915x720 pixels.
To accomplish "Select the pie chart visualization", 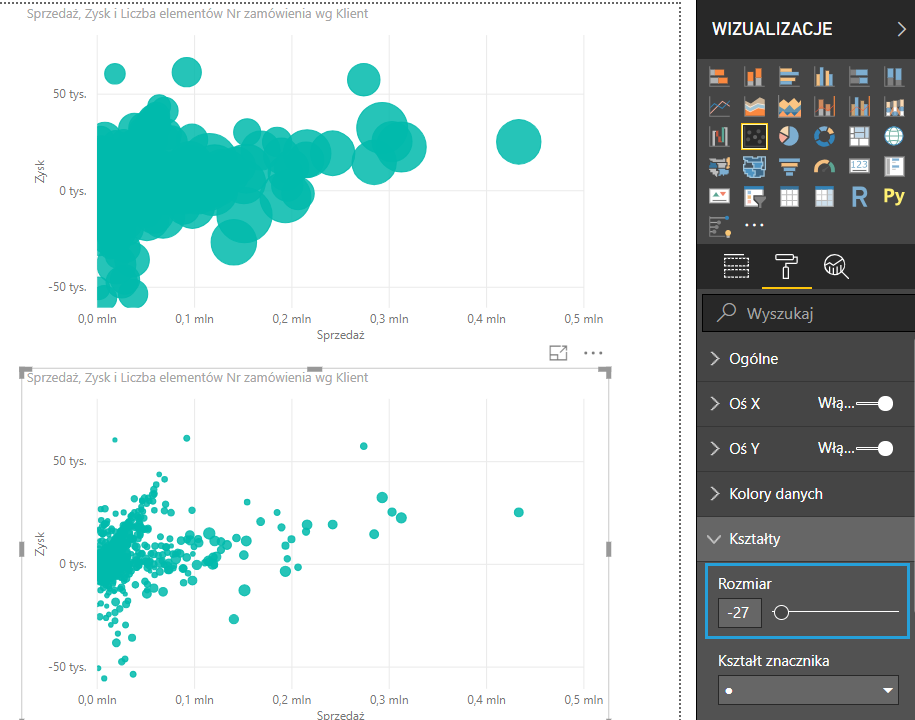I will click(789, 136).
